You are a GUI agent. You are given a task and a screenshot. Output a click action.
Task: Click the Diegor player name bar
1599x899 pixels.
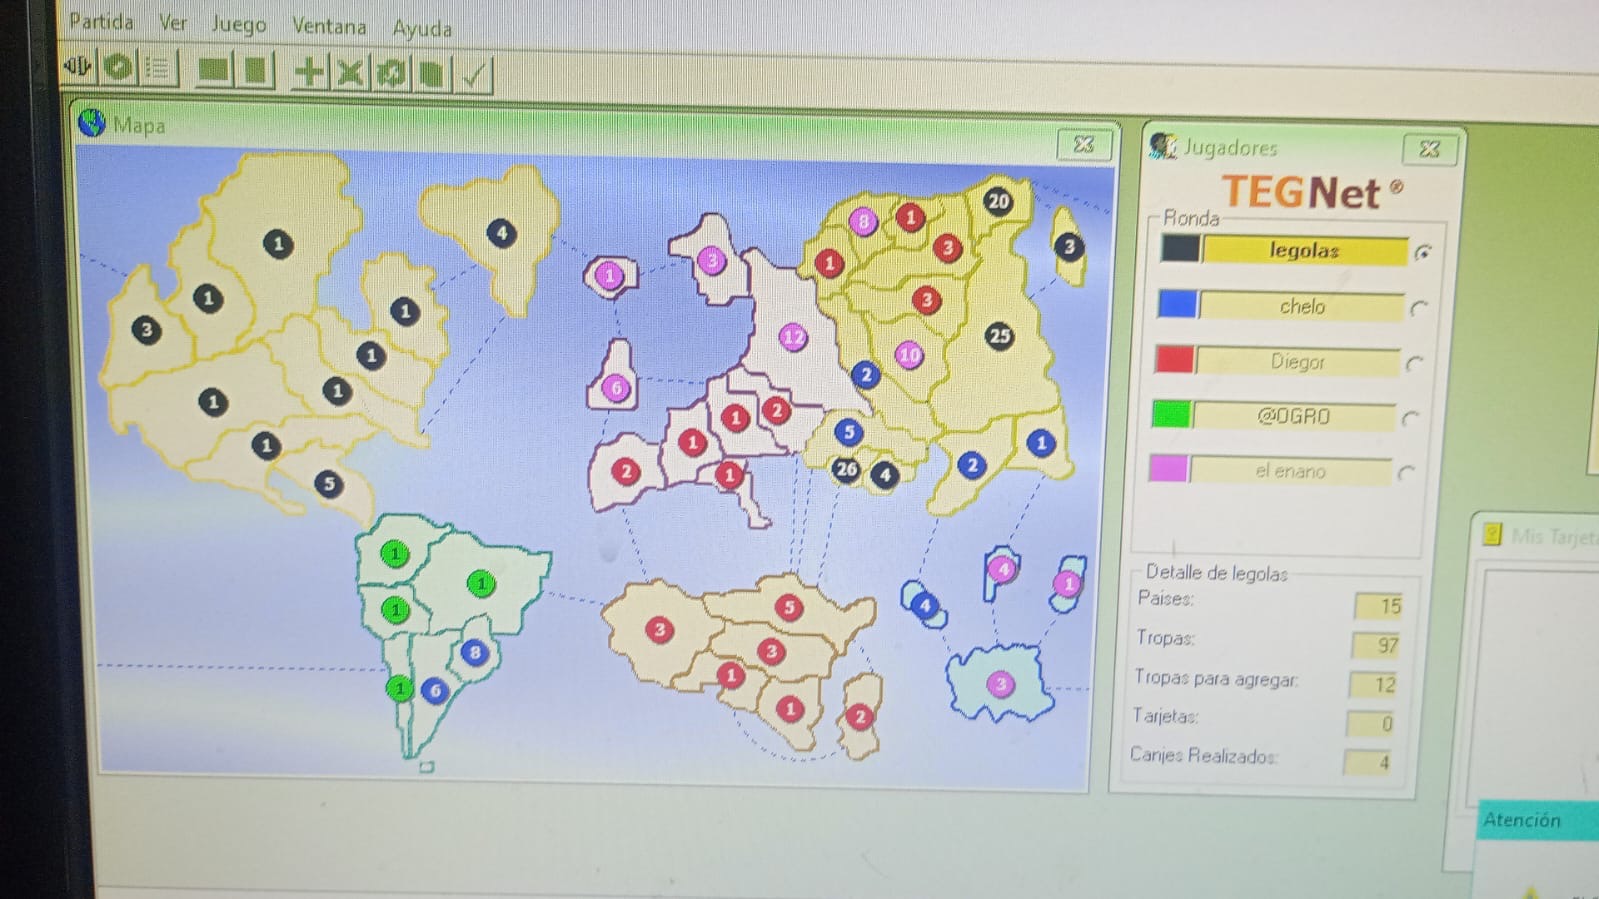coord(1297,362)
